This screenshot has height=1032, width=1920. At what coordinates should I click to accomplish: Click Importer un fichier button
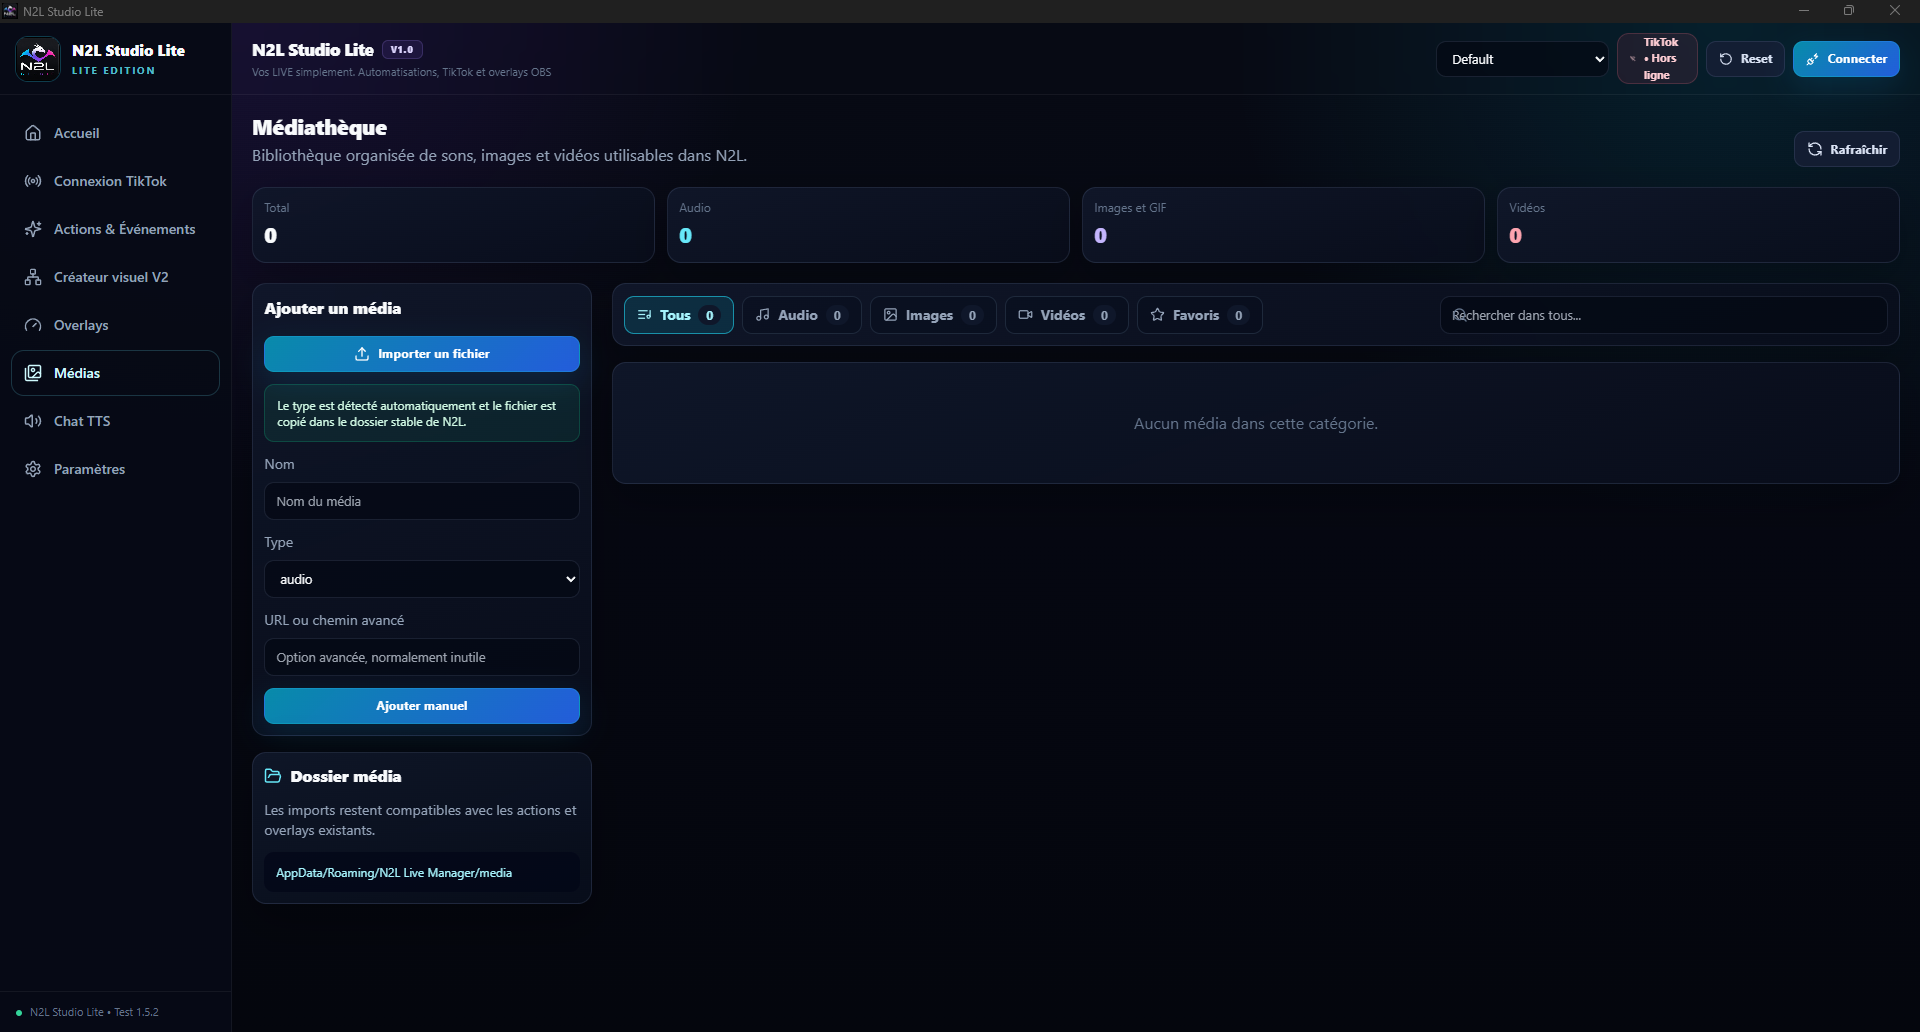422,354
